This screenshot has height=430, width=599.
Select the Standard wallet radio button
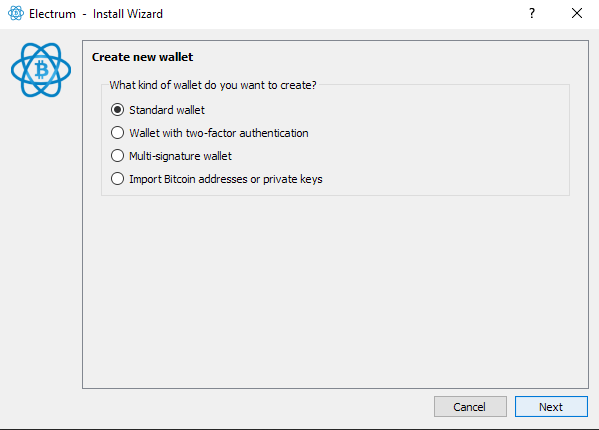tap(117, 110)
